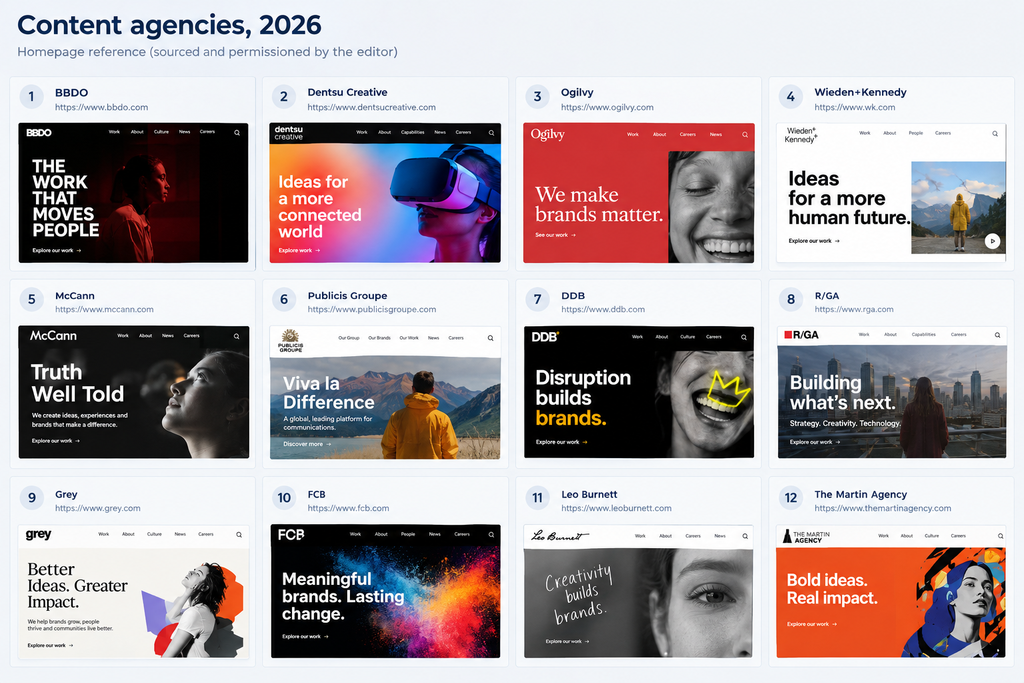The height and width of the screenshot is (683, 1024).
Task: Open the https://www.mccann.com link
Action: pyautogui.click(x=104, y=310)
